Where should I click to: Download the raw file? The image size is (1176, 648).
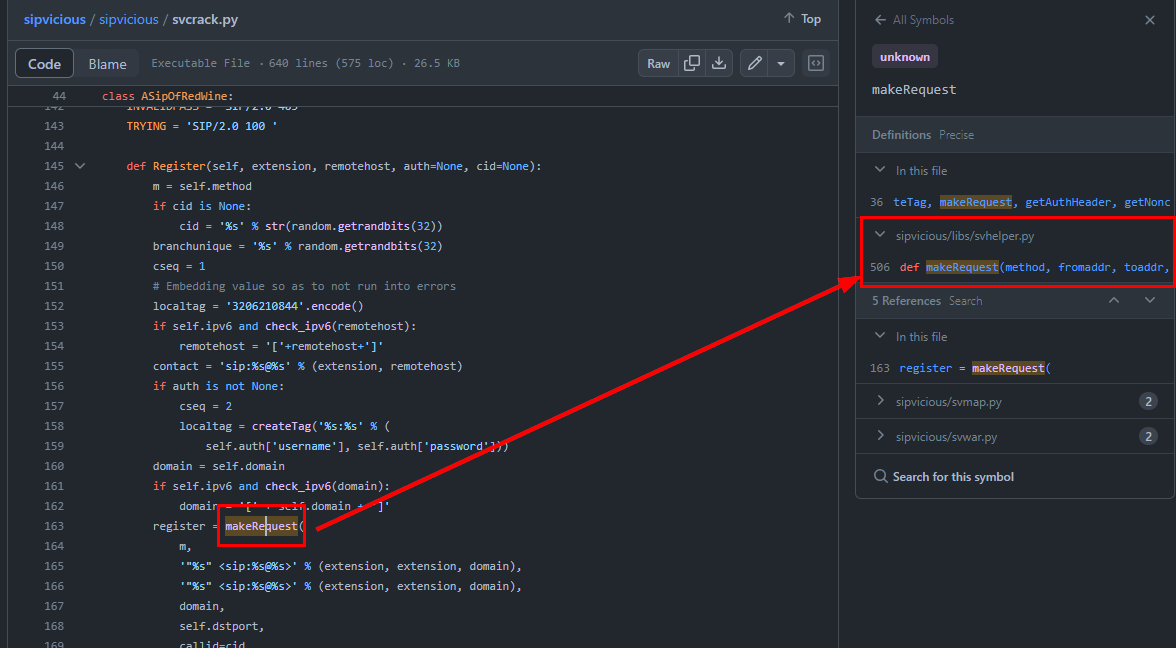[718, 64]
